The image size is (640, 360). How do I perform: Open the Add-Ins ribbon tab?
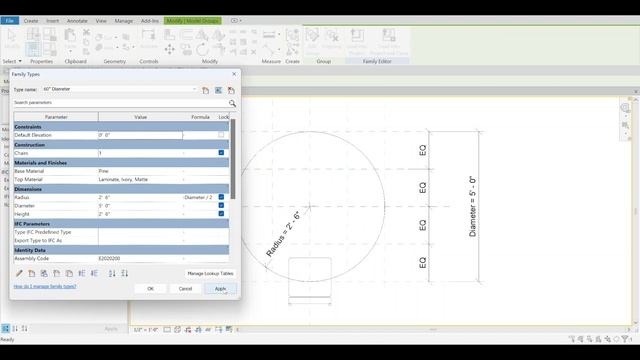tap(150, 20)
